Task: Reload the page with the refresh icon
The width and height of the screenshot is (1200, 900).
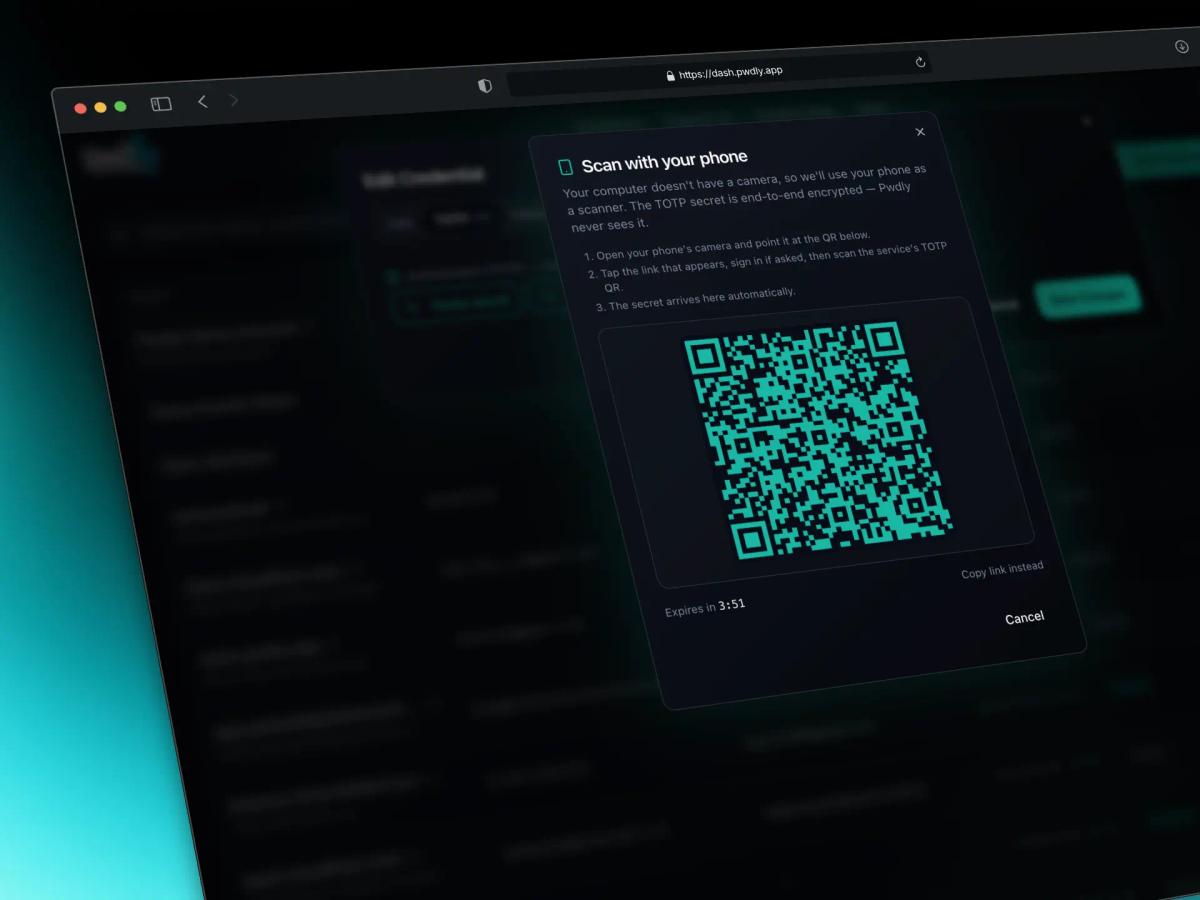Action: pyautogui.click(x=920, y=62)
